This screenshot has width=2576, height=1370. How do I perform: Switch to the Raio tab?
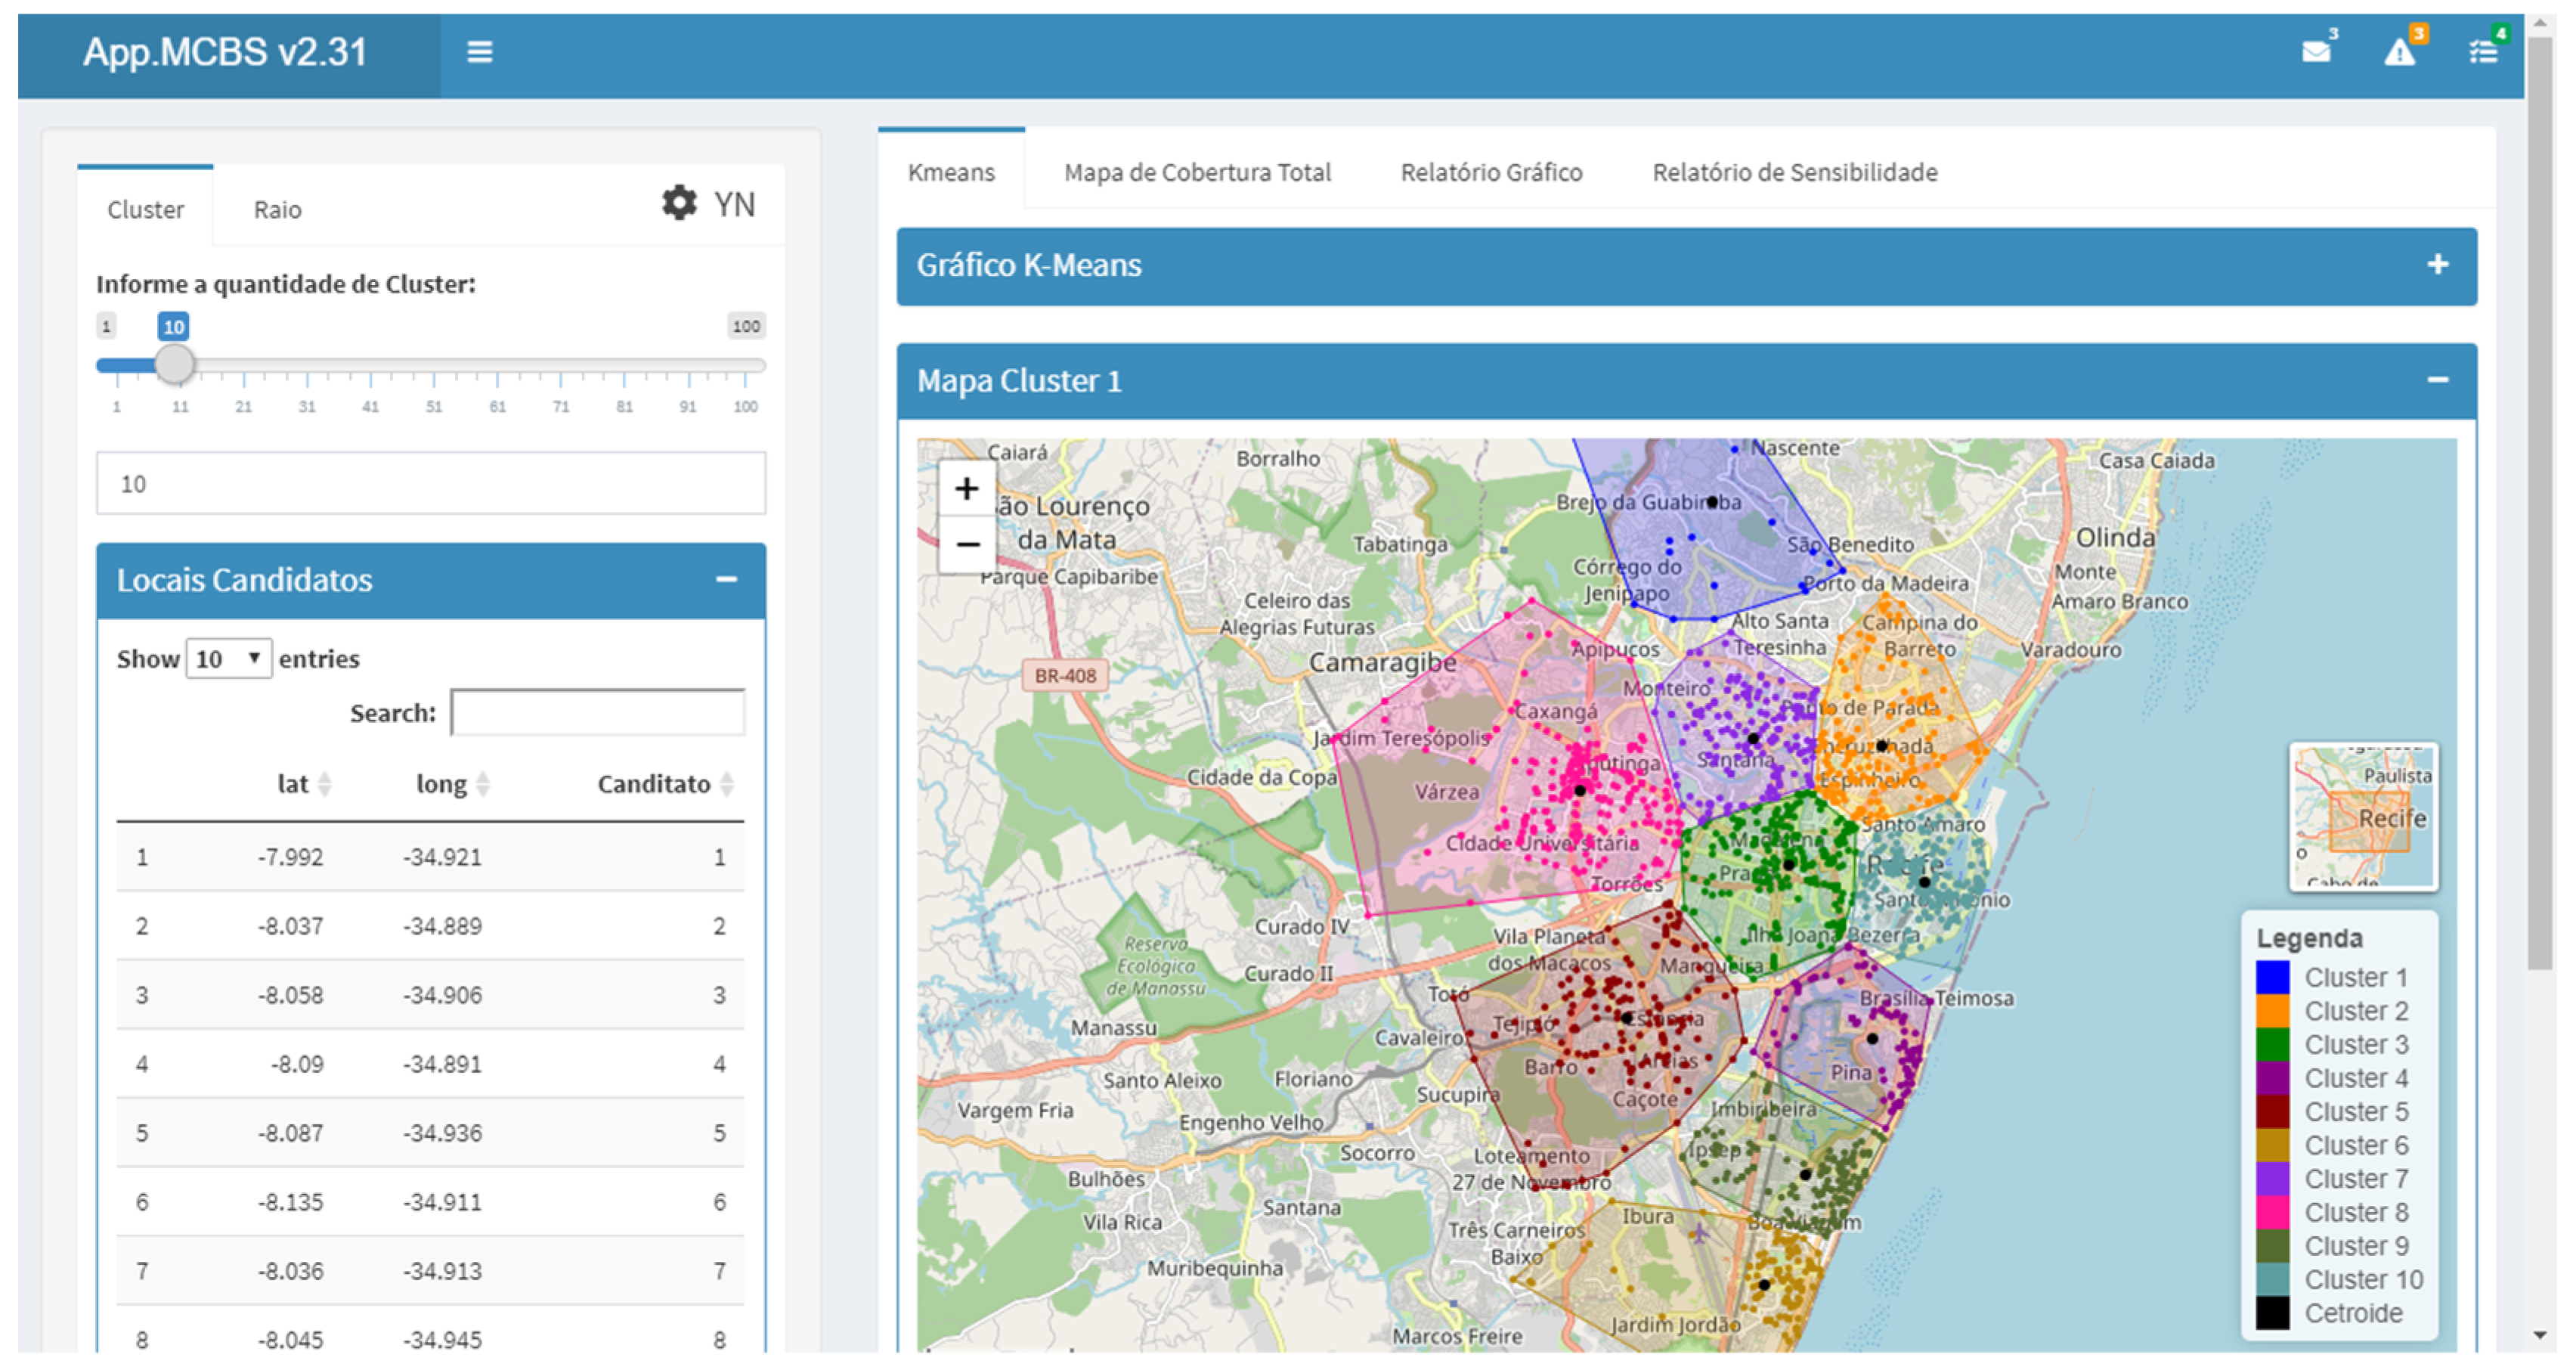[277, 210]
